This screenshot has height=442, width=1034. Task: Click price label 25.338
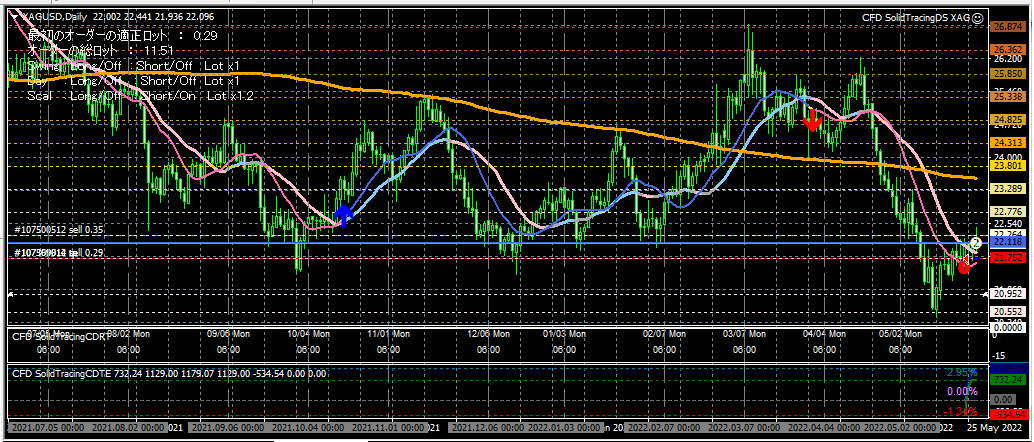[x=1006, y=96]
